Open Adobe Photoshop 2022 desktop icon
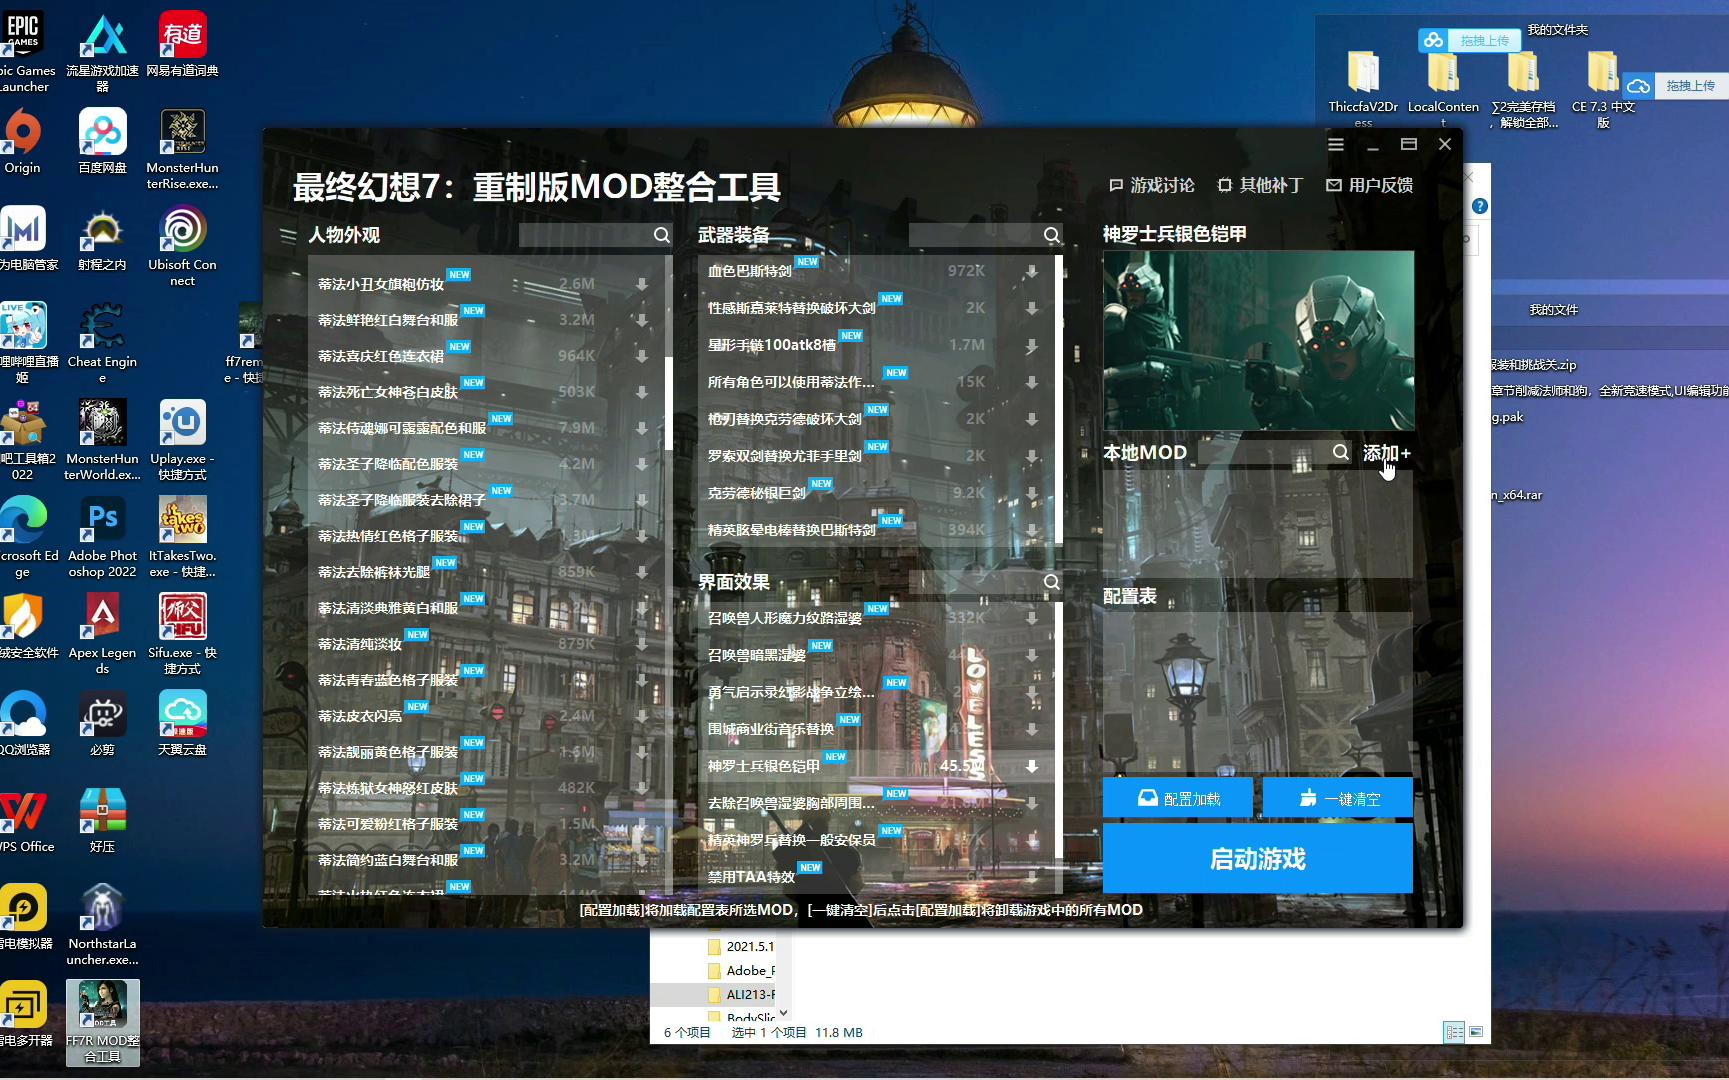 [x=102, y=536]
